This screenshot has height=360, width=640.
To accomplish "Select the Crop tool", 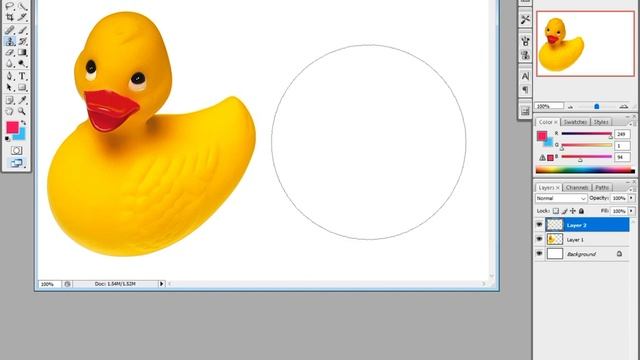I will [x=10, y=17].
